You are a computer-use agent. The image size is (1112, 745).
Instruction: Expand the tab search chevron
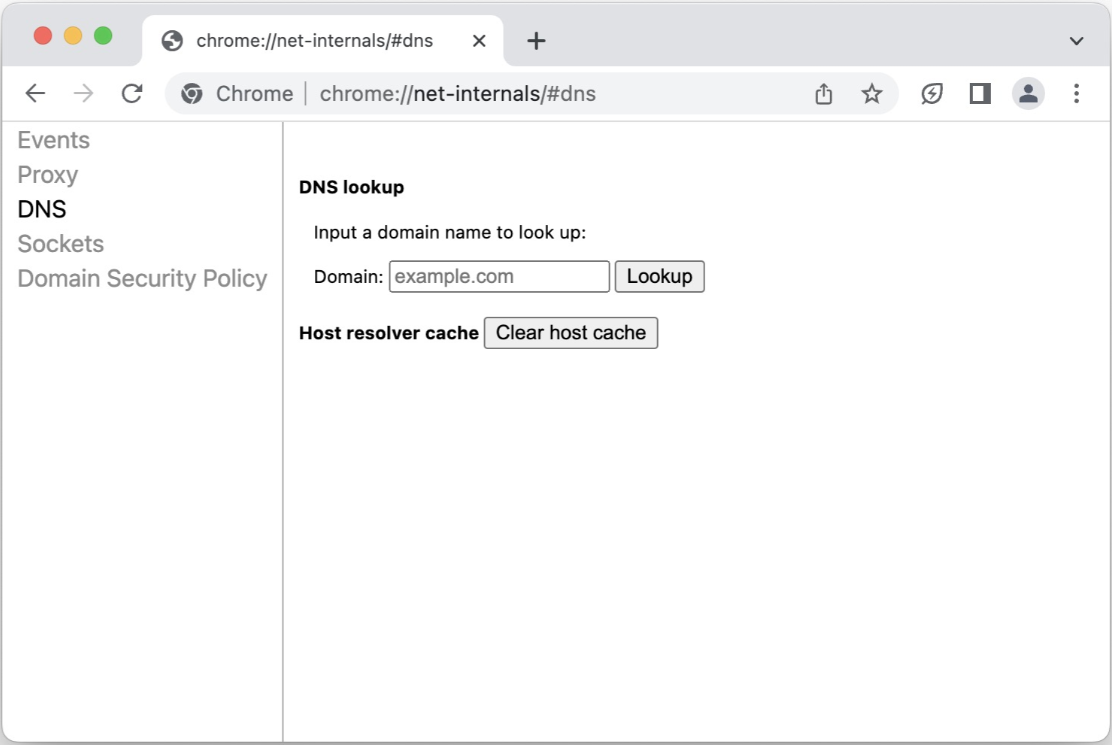click(1076, 41)
